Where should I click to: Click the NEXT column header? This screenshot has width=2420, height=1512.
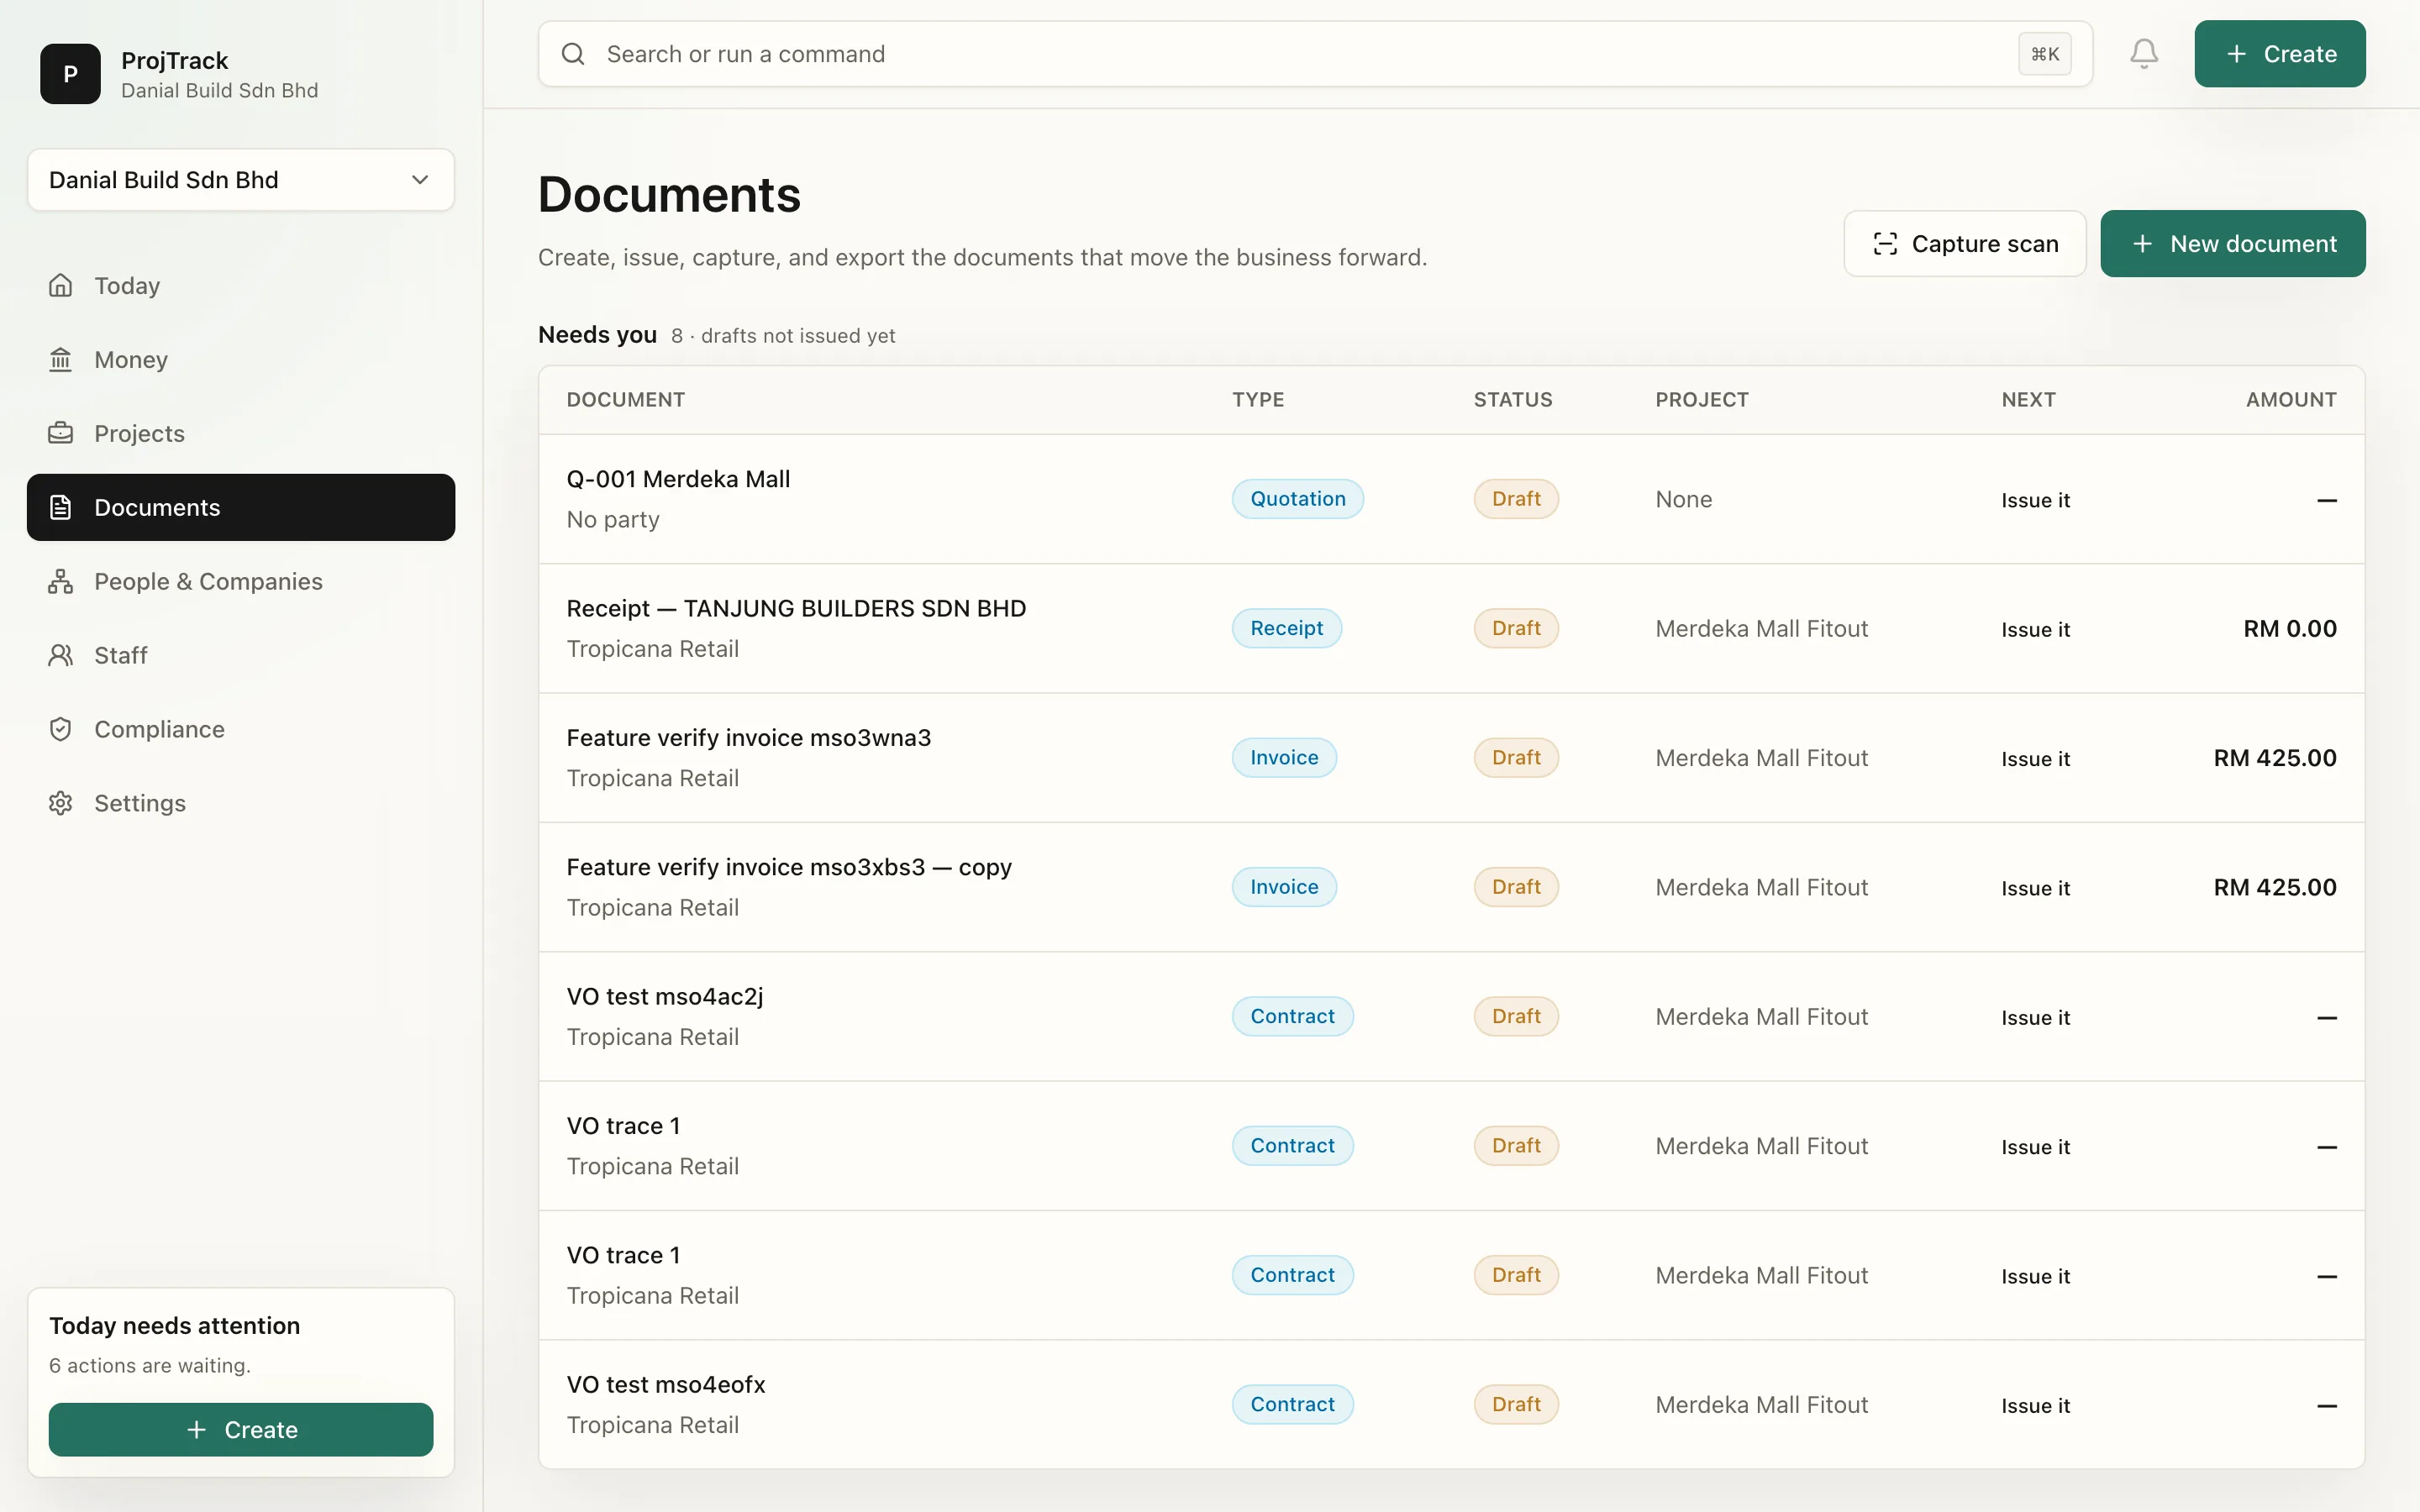pyautogui.click(x=2029, y=400)
